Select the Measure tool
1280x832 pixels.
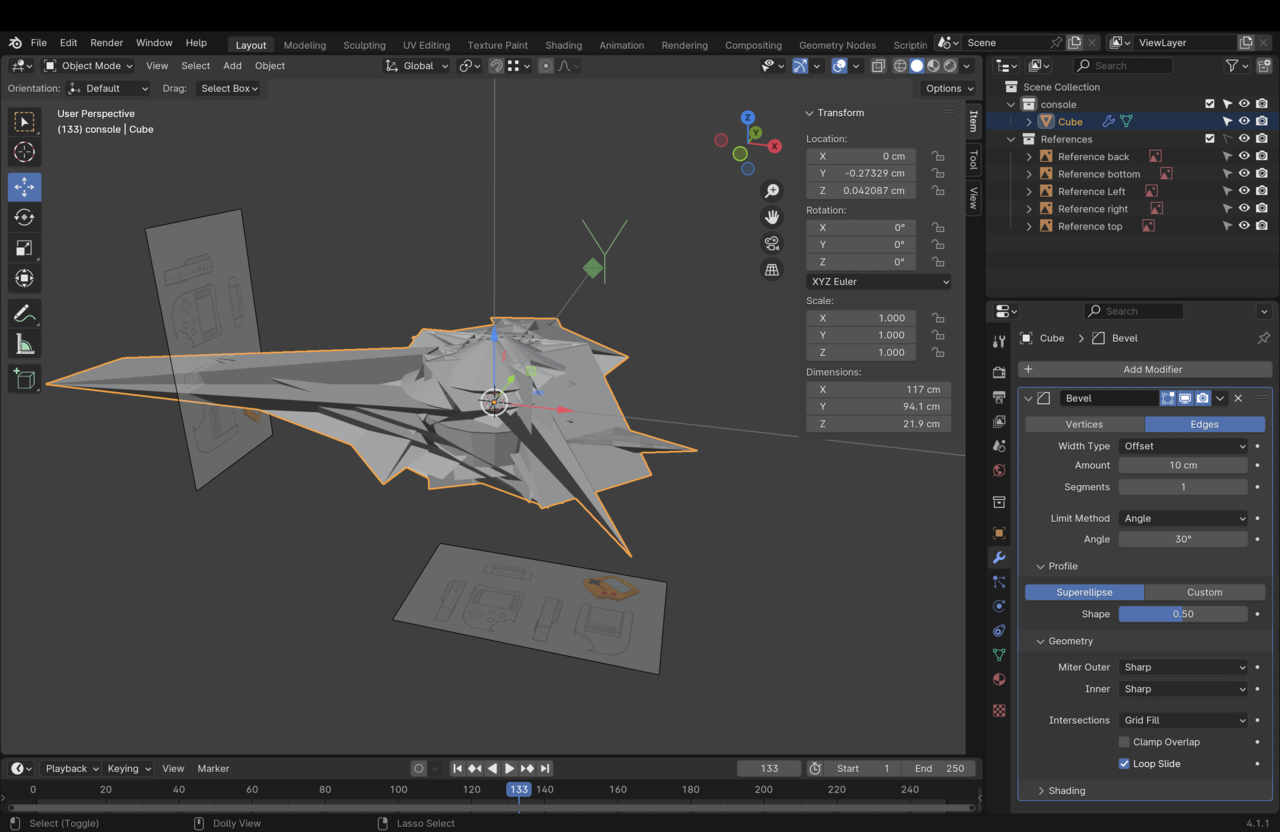[25, 345]
